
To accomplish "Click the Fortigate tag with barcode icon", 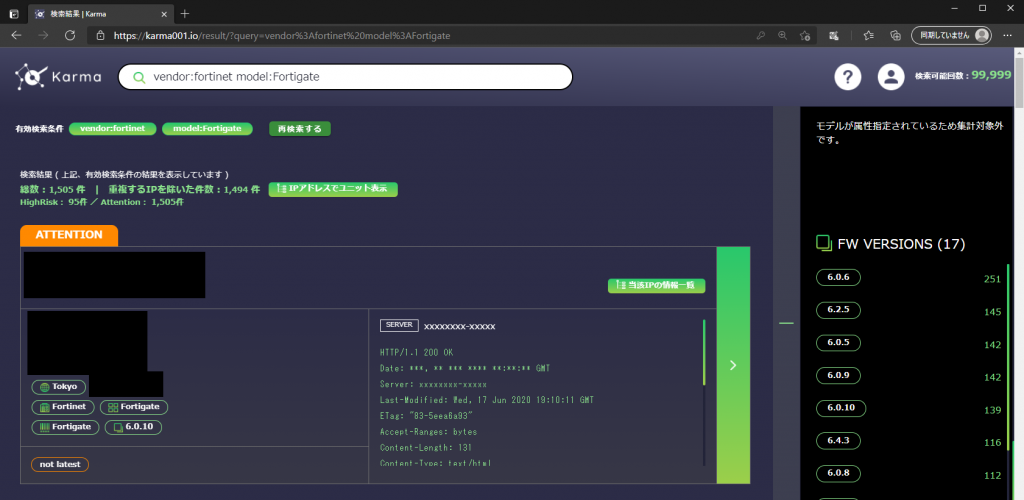I will [x=65, y=427].
